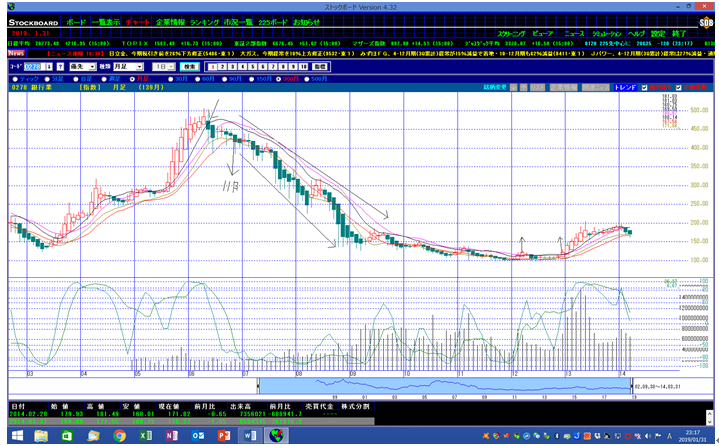Open the 企業情報 menu
Screen dimensions: 719x446
(x=170, y=22)
